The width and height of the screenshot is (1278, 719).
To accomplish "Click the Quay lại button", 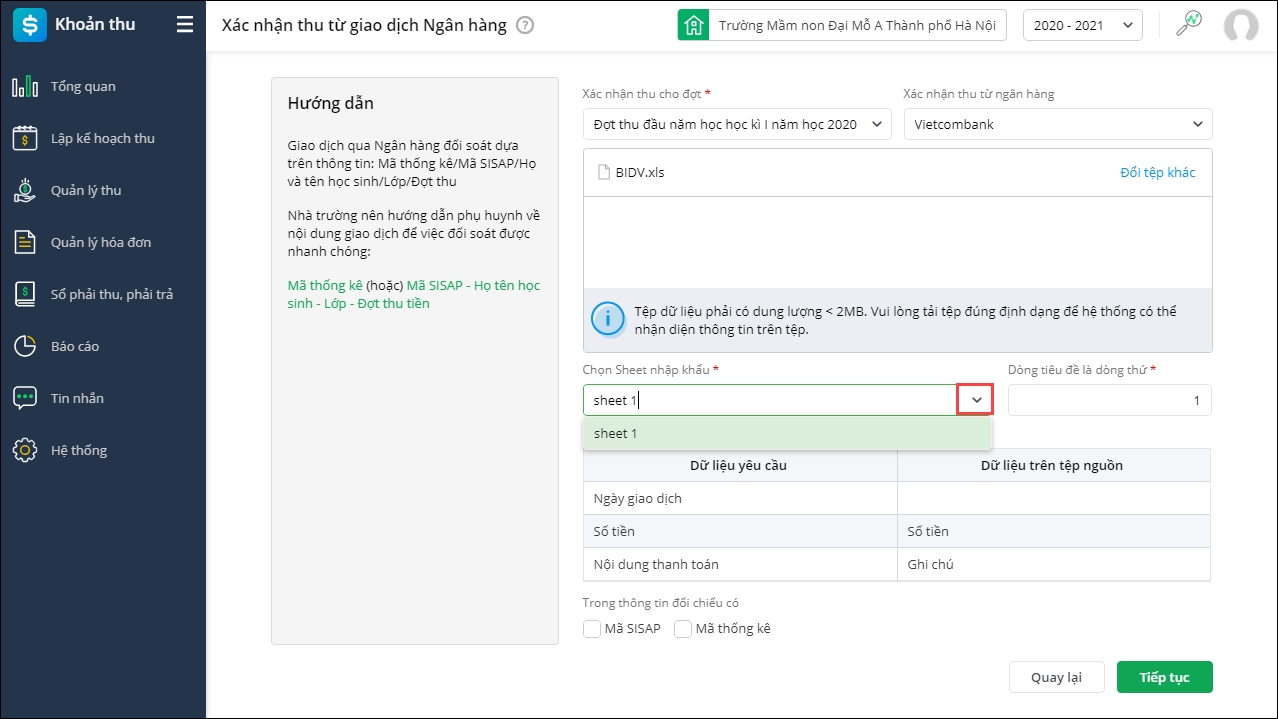I will tap(1056, 677).
